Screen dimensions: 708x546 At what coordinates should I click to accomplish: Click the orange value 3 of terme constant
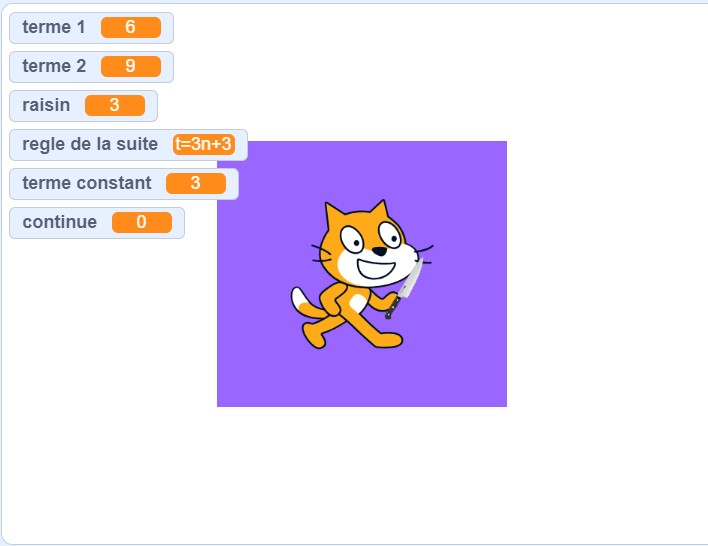196,183
